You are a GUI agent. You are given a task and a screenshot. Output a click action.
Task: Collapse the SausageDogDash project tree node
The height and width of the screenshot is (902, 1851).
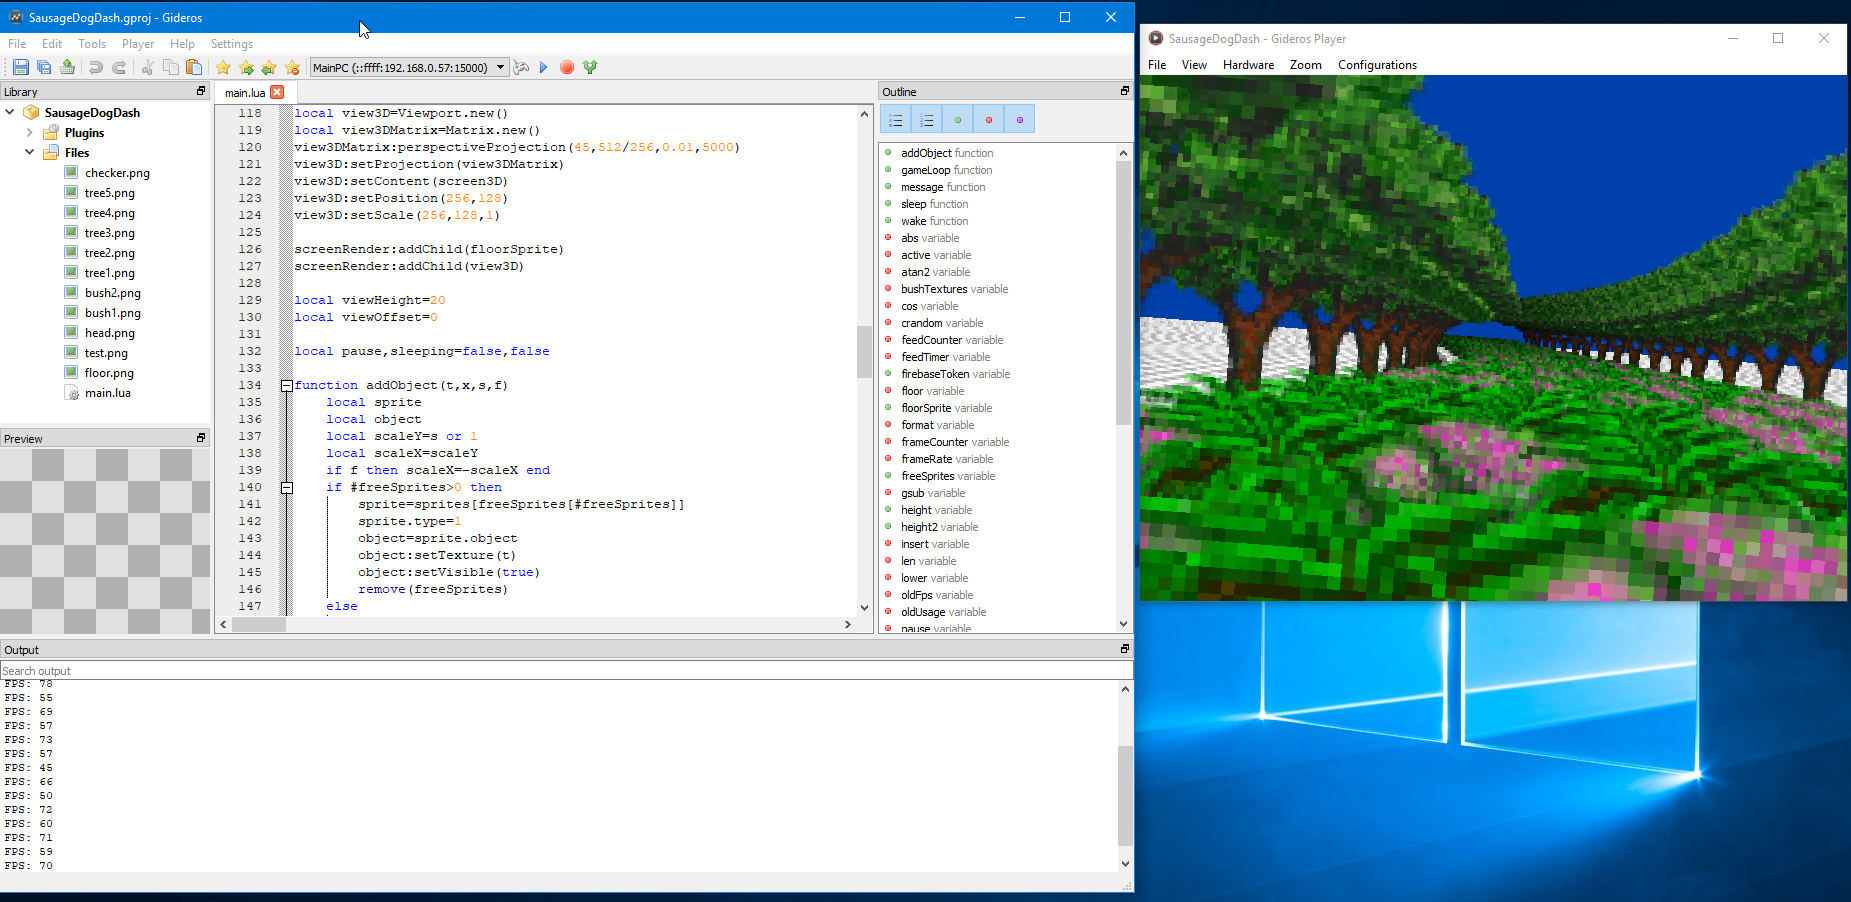tap(10, 112)
